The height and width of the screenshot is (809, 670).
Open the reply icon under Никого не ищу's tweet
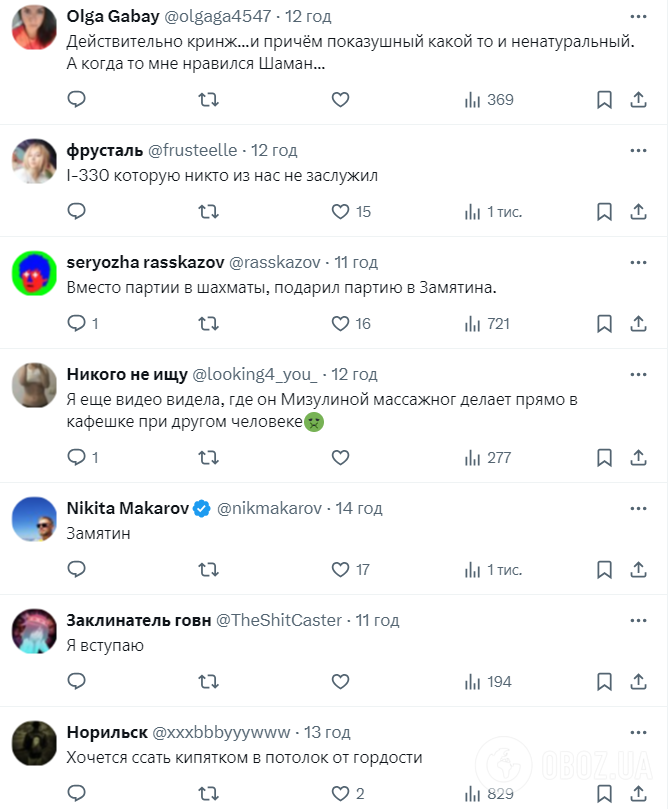[76, 457]
